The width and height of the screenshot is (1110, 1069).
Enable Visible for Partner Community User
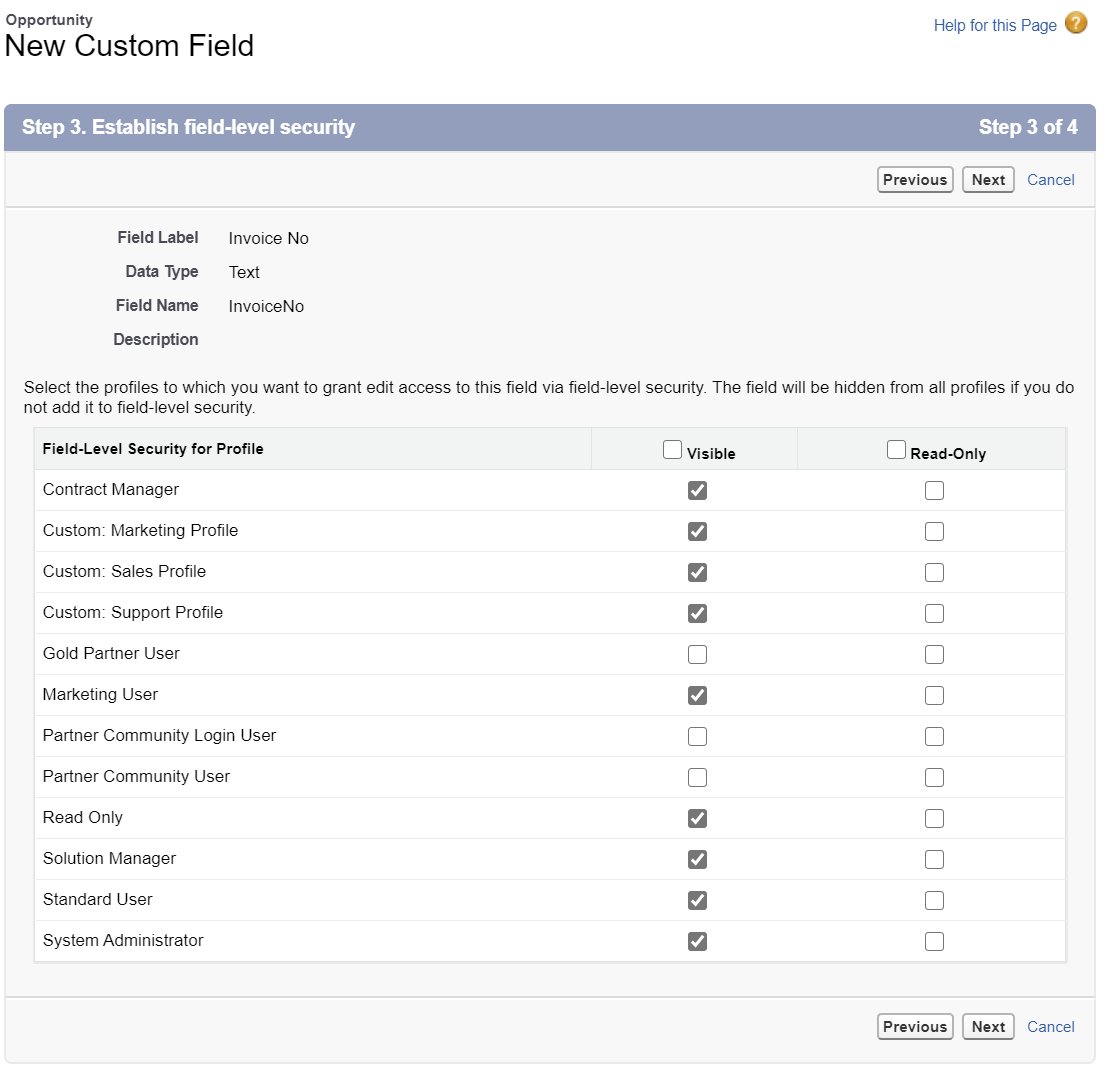click(698, 778)
